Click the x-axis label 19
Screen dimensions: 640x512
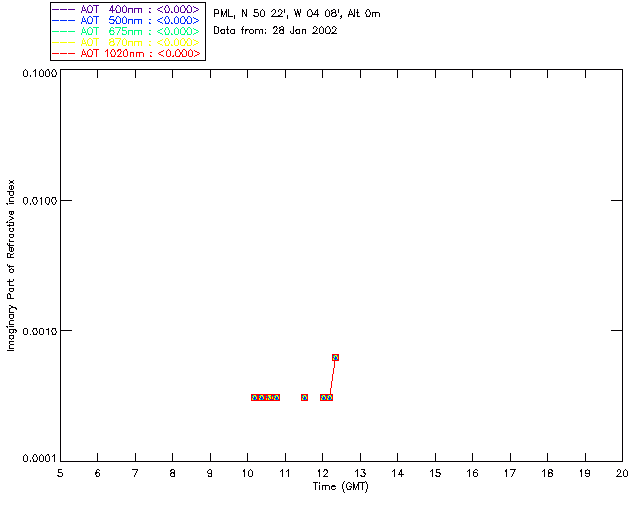585,473
